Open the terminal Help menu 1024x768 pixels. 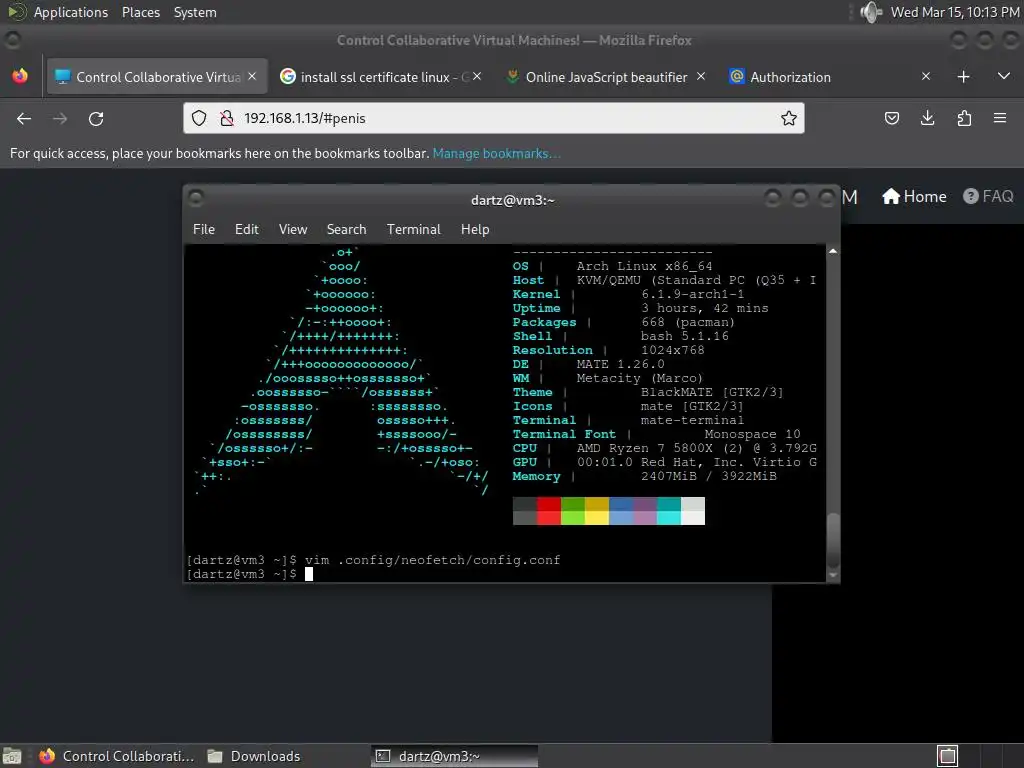475,229
